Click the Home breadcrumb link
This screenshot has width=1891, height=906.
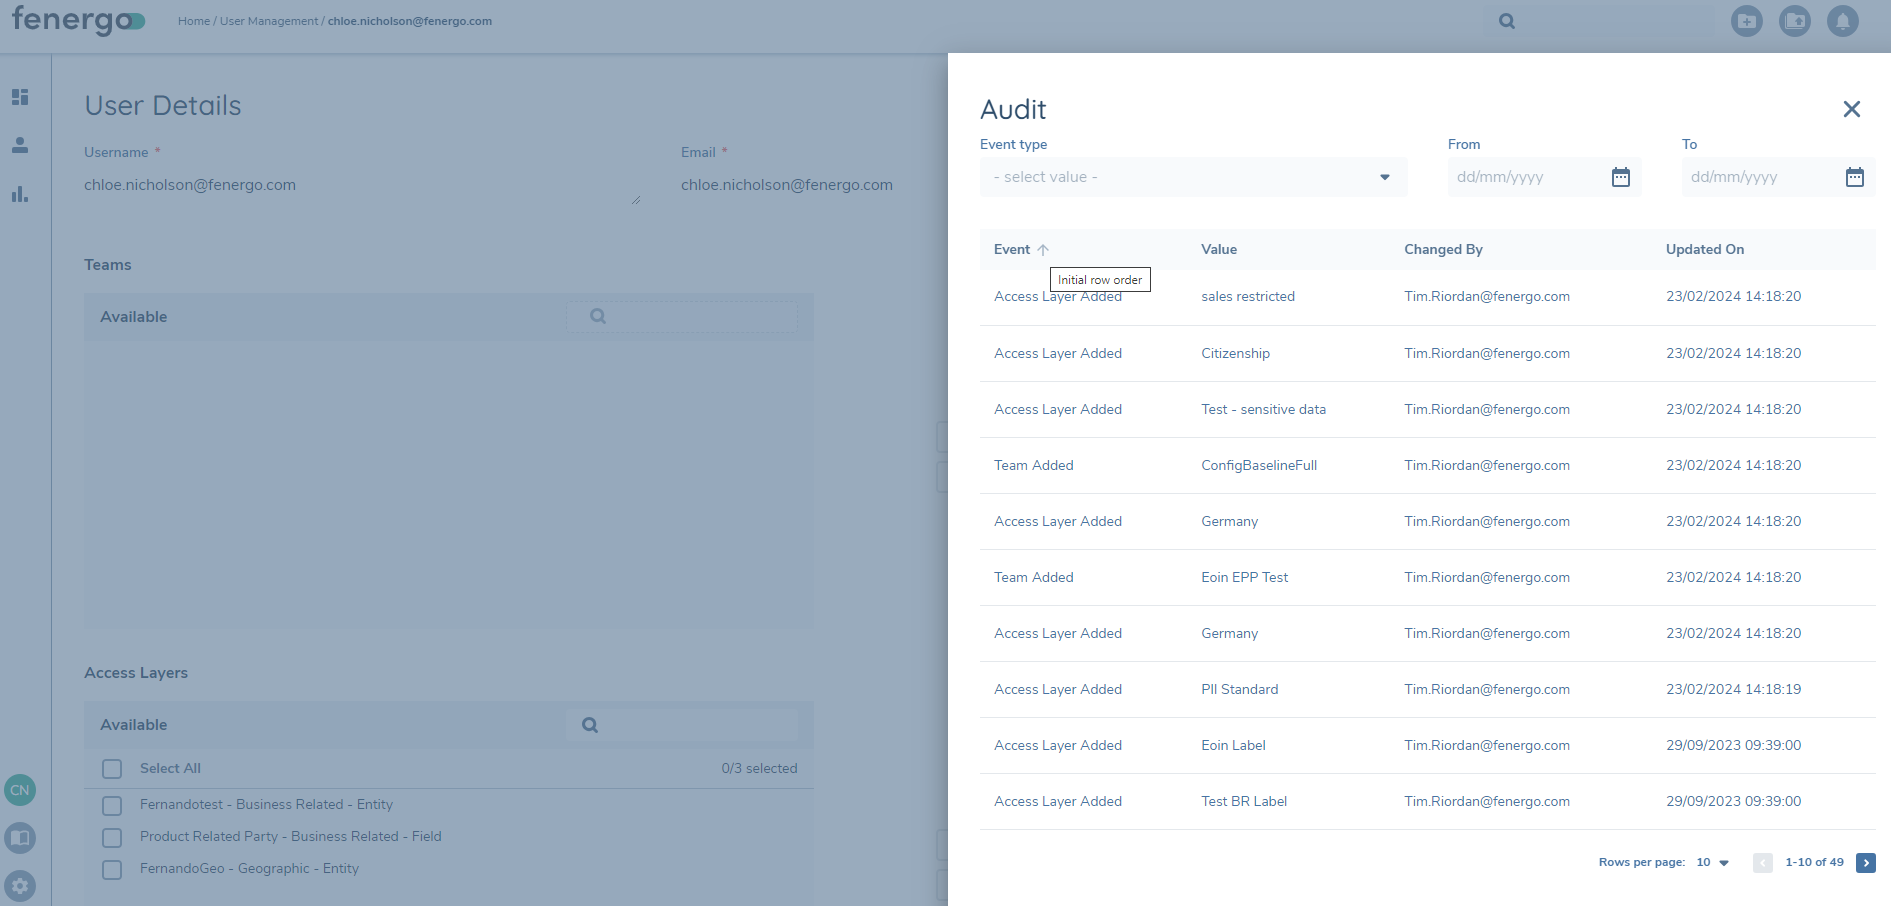(x=194, y=20)
